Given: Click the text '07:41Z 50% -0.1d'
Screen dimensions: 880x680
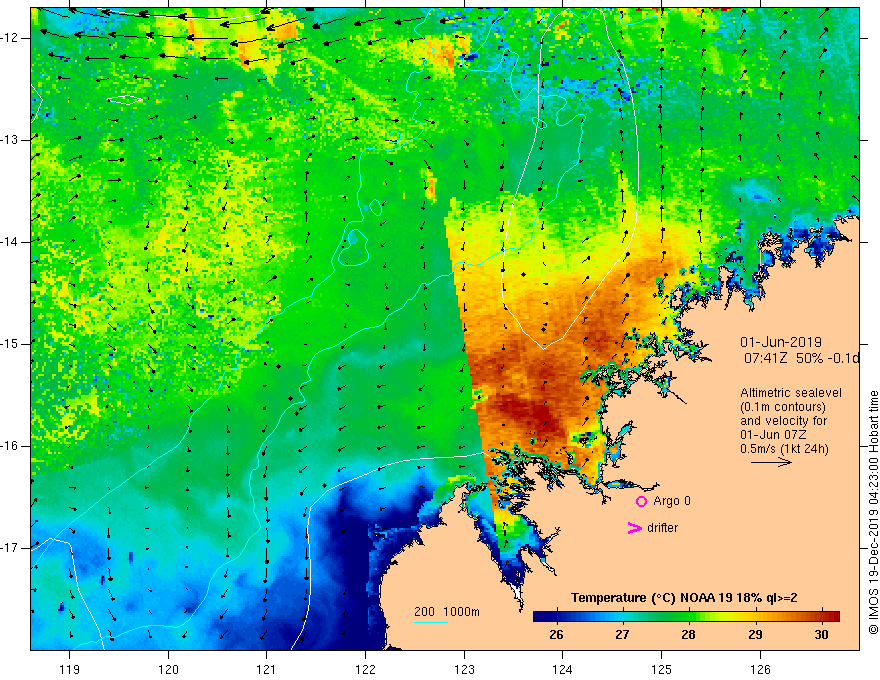Looking at the screenshot, I should click(x=801, y=358).
